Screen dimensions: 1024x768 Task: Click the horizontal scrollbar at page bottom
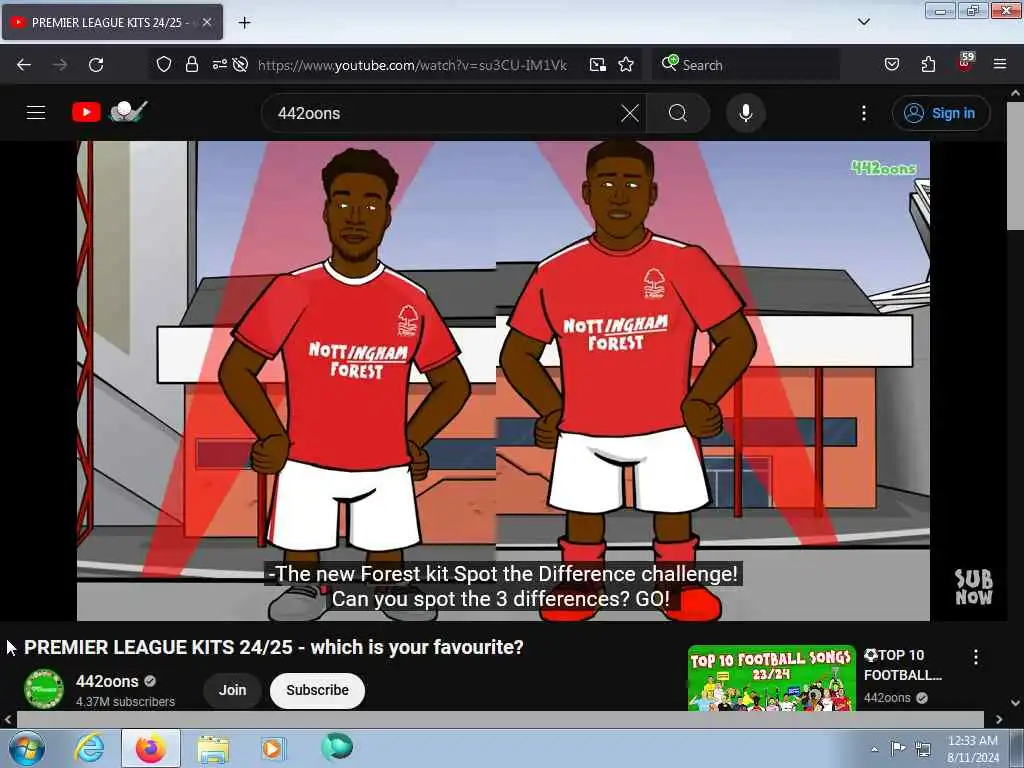pyautogui.click(x=500, y=719)
